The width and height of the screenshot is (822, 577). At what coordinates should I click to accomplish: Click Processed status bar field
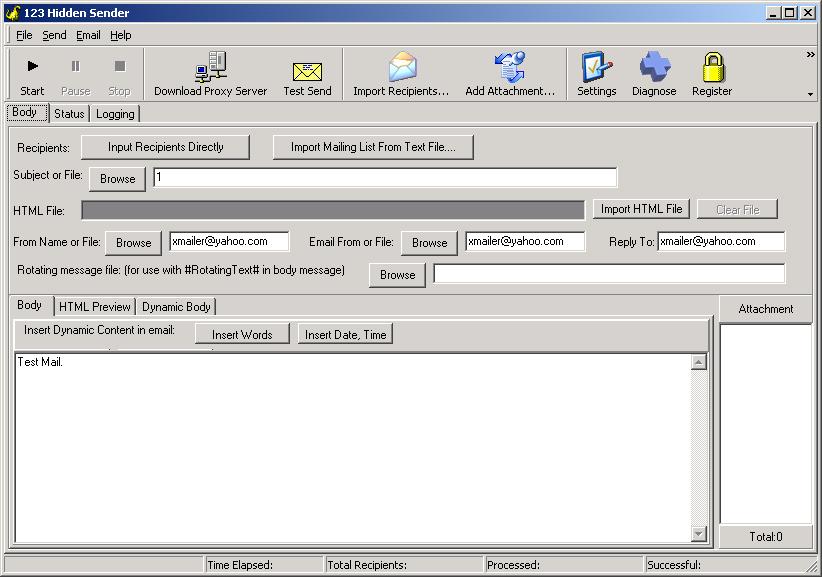pyautogui.click(x=564, y=565)
